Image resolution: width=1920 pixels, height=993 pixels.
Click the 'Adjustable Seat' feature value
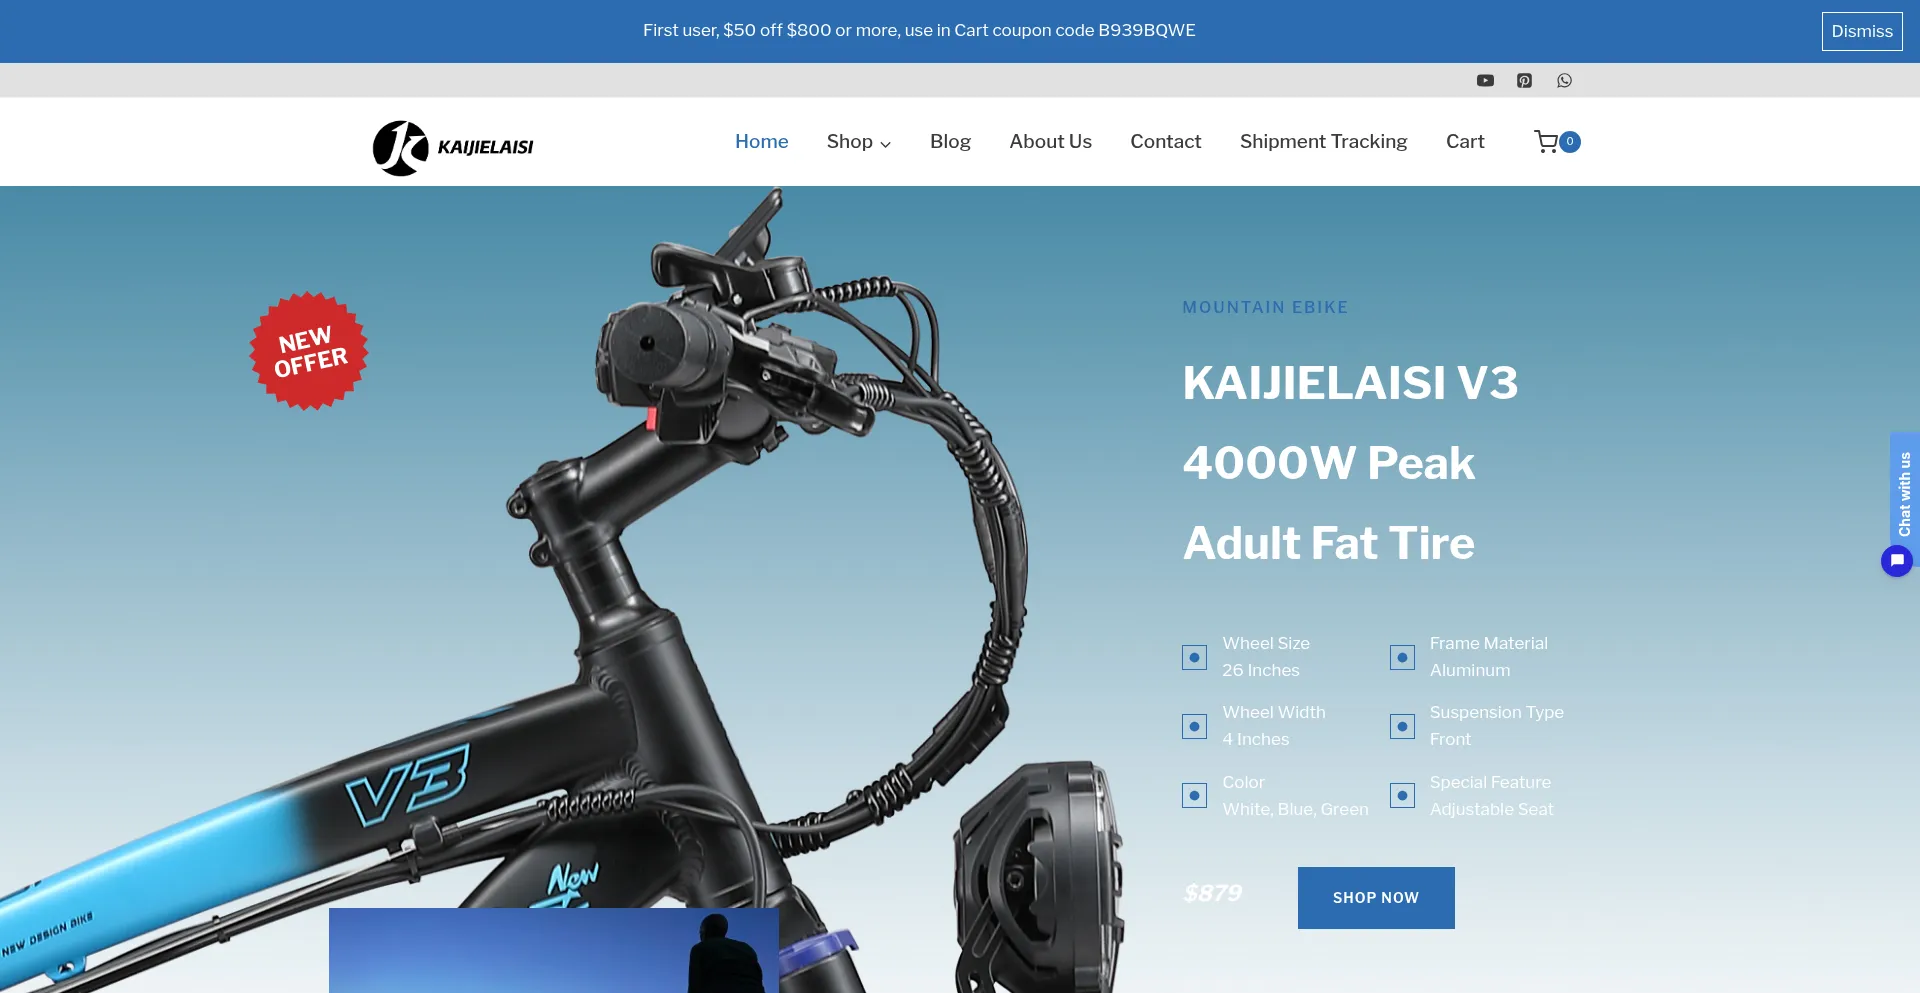coord(1492,810)
